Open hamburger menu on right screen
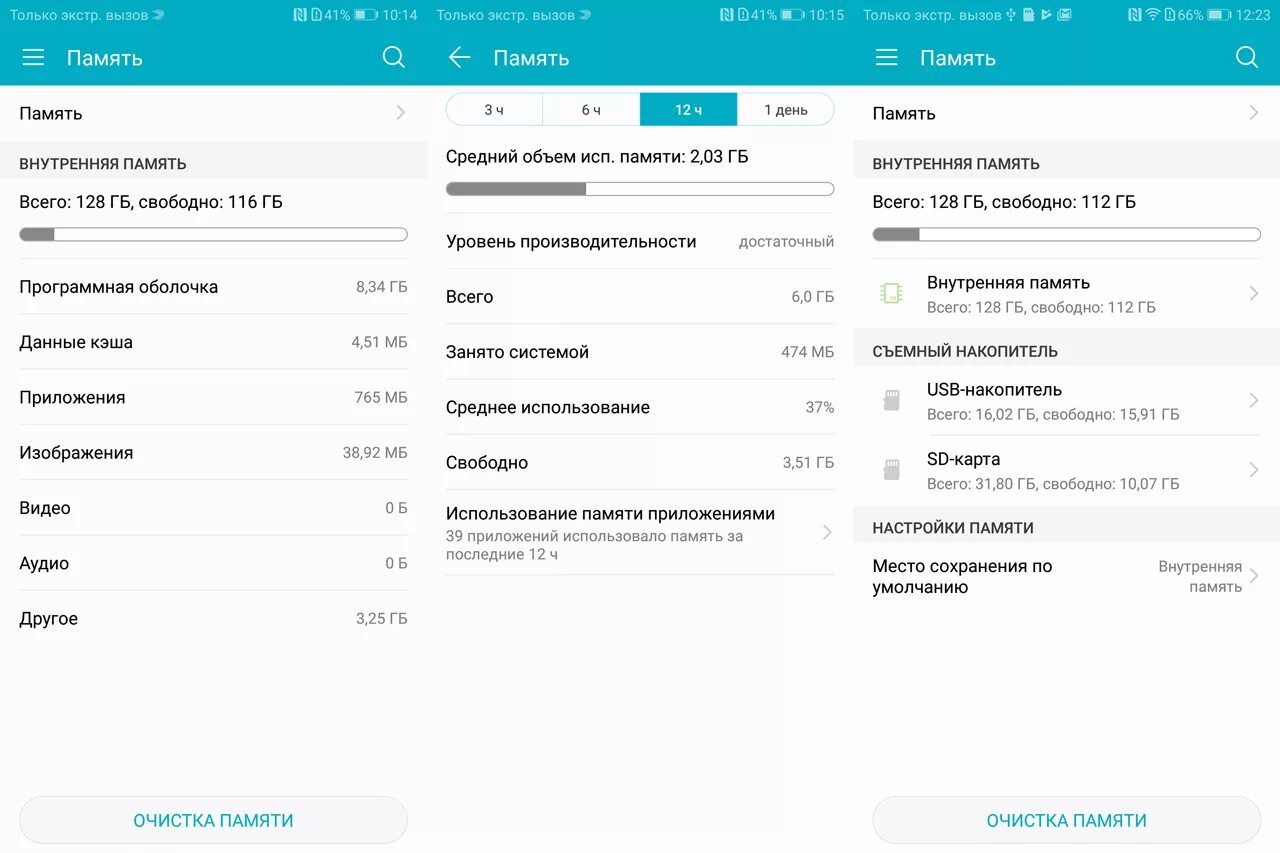 [x=886, y=58]
